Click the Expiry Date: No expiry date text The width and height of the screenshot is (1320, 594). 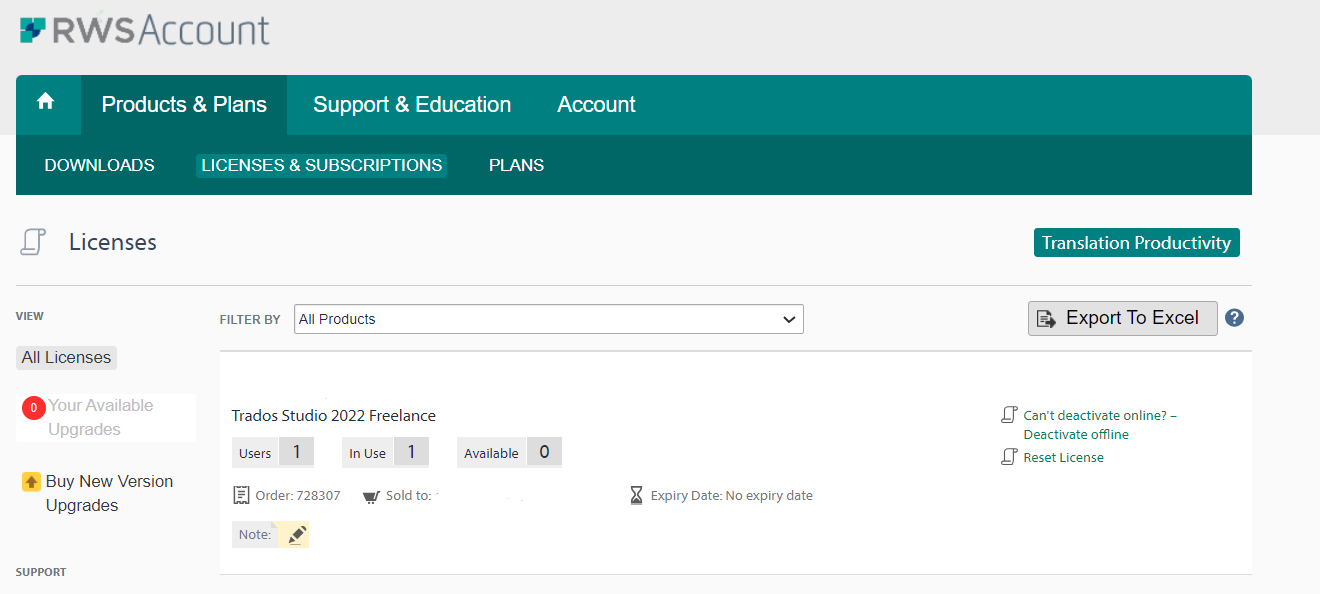tap(732, 496)
